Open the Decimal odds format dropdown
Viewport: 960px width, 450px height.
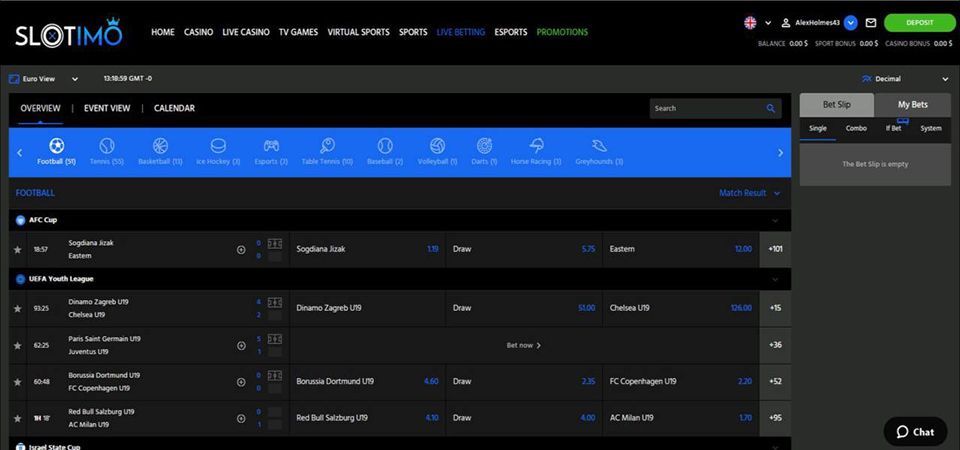coord(905,79)
